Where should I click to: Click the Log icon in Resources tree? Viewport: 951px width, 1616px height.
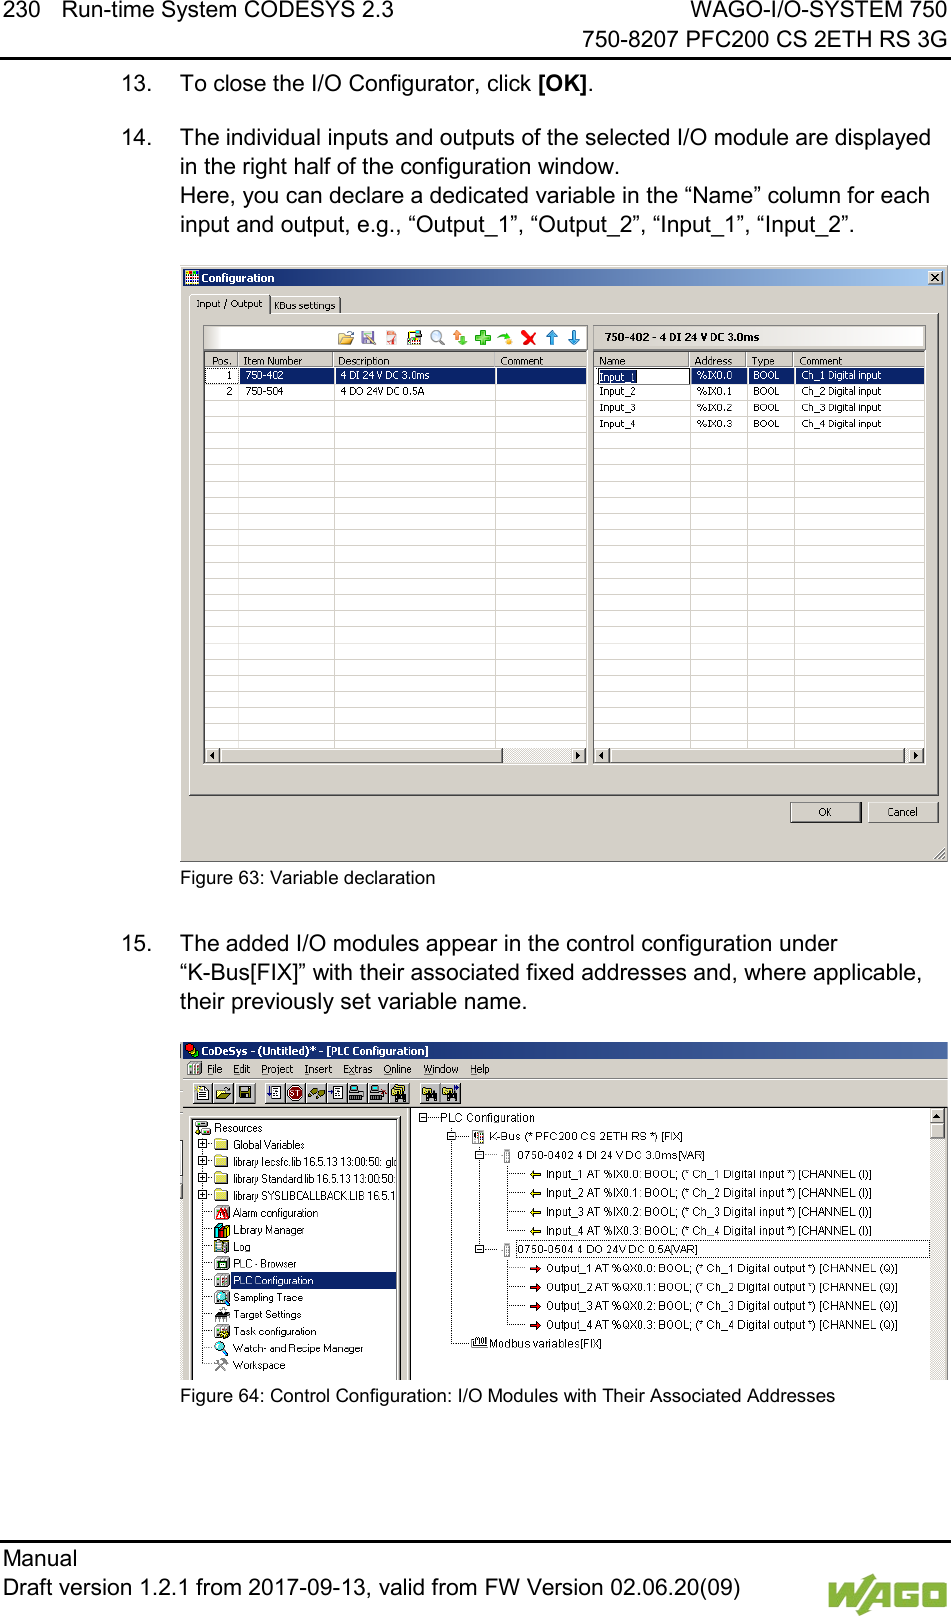[x=223, y=1246]
